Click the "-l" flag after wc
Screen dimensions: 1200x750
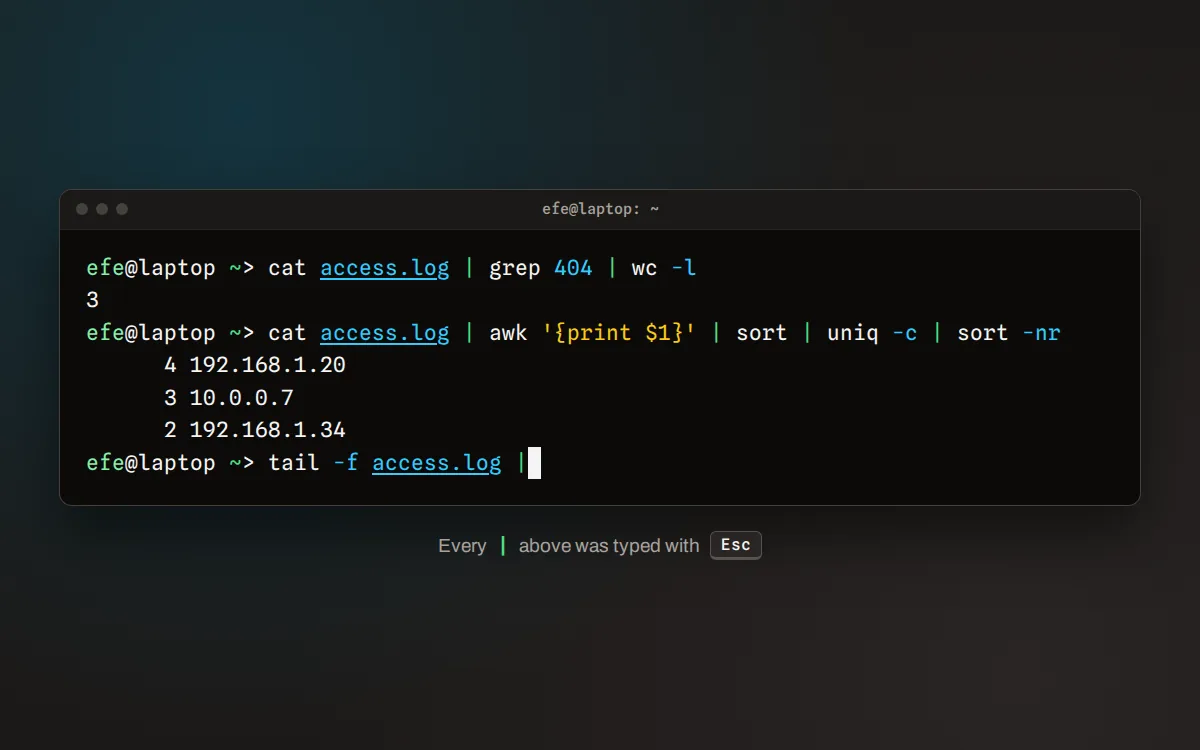(x=684, y=268)
